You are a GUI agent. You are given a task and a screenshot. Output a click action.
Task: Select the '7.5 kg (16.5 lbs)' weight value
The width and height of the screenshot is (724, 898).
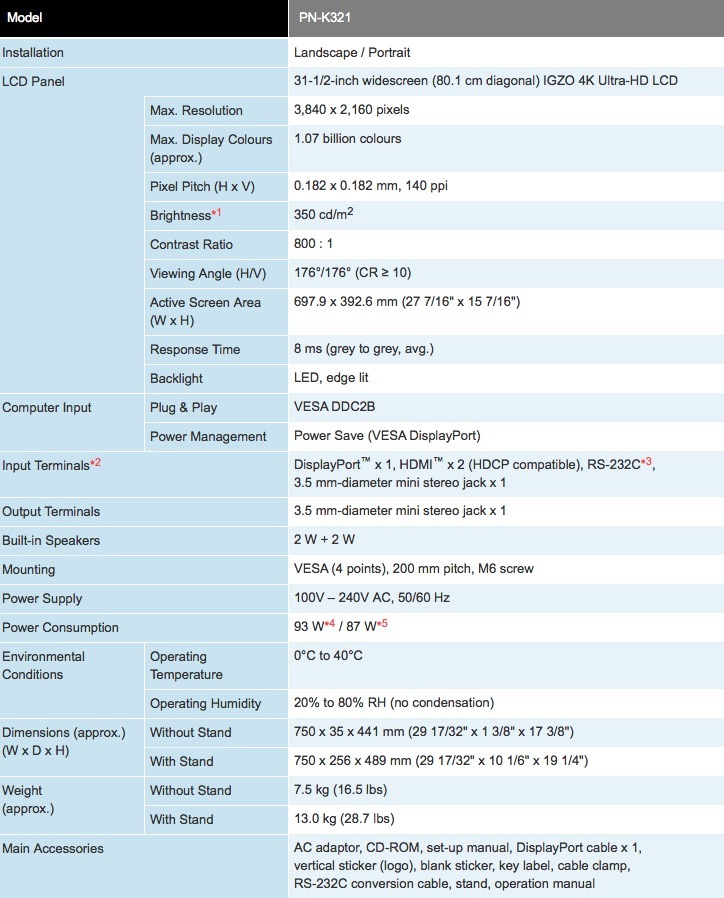click(340, 790)
